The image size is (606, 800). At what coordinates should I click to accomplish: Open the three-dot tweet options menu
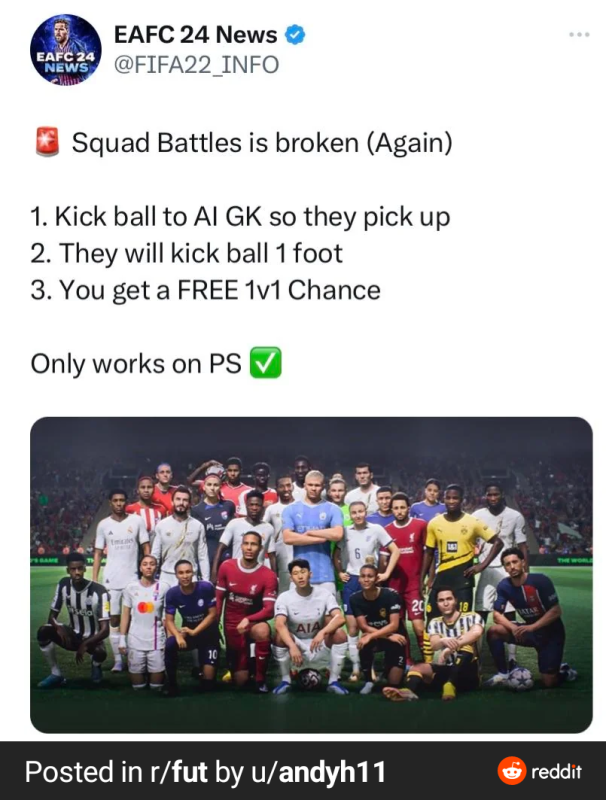click(x=579, y=35)
